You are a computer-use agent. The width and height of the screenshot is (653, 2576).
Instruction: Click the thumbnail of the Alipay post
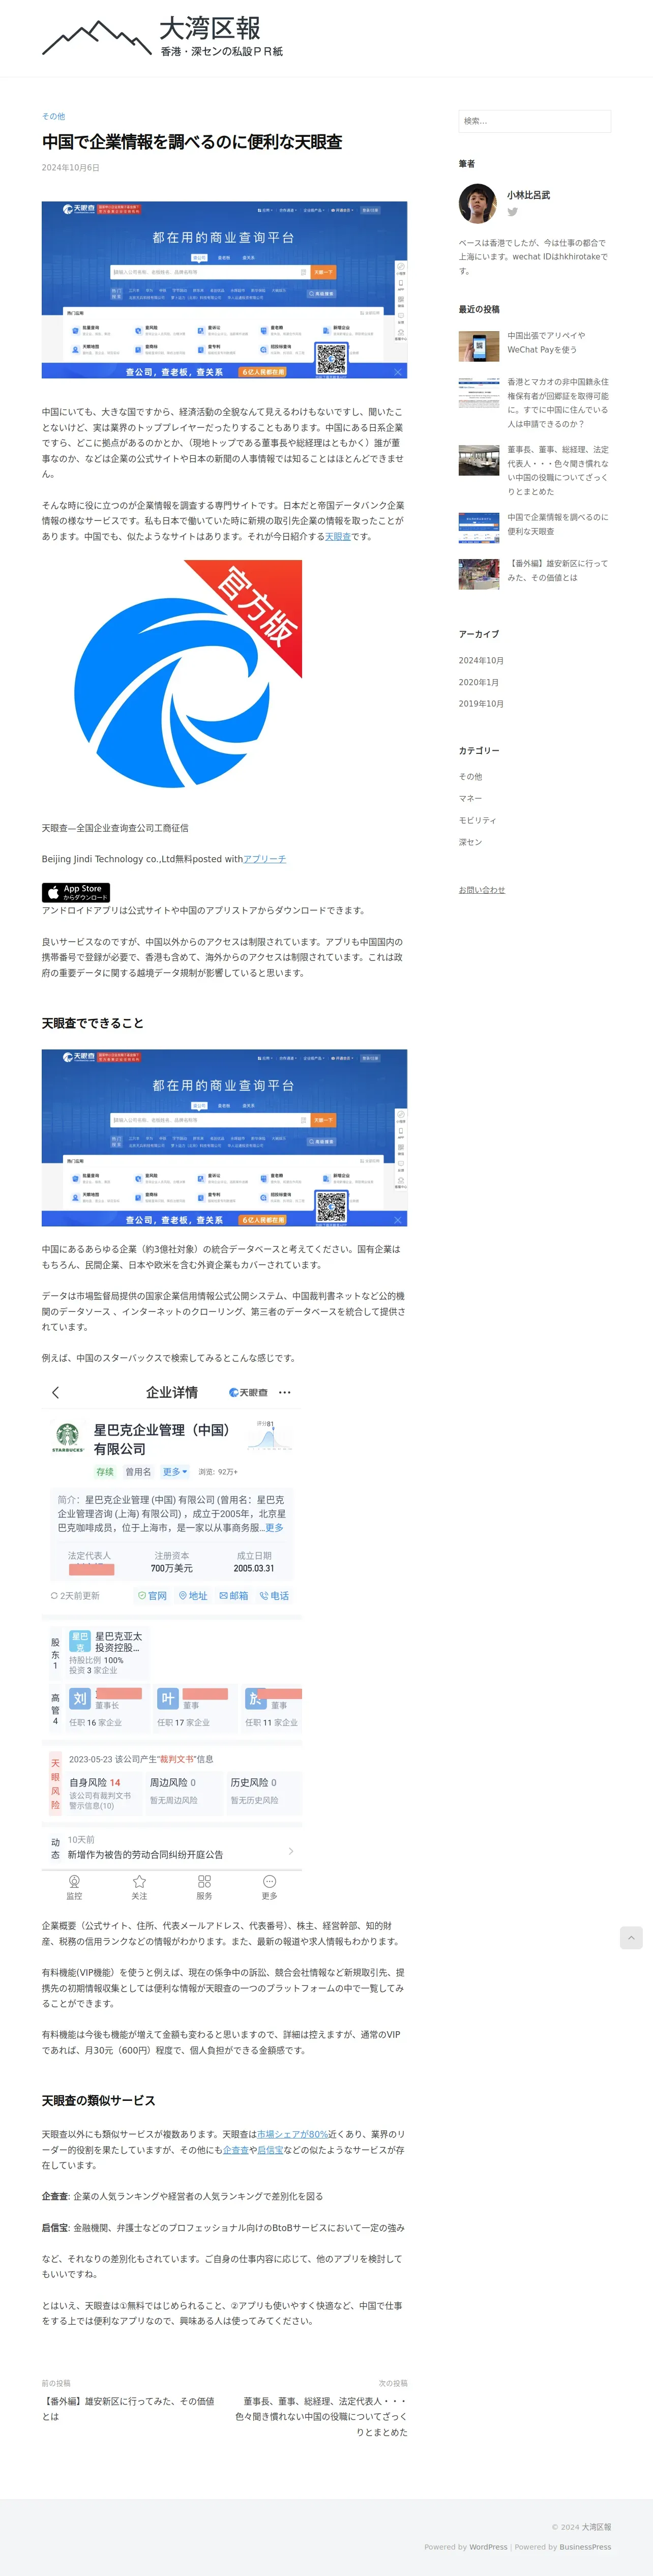479,346
